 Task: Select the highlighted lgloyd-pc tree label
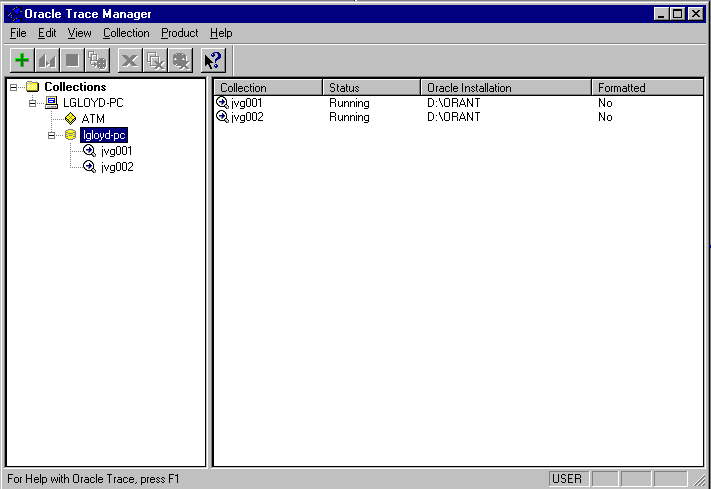(x=104, y=135)
